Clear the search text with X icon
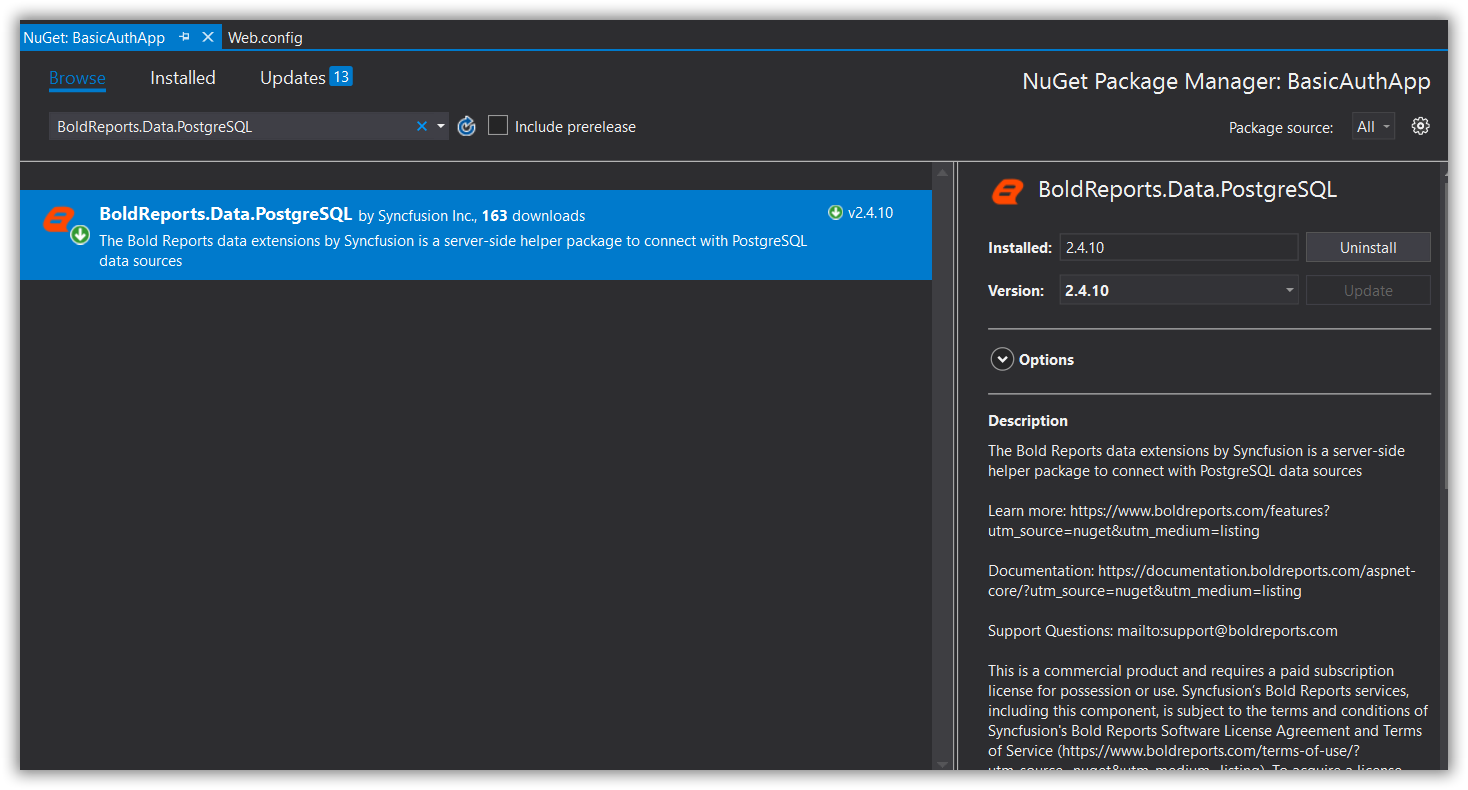The height and width of the screenshot is (790, 1468). click(422, 126)
